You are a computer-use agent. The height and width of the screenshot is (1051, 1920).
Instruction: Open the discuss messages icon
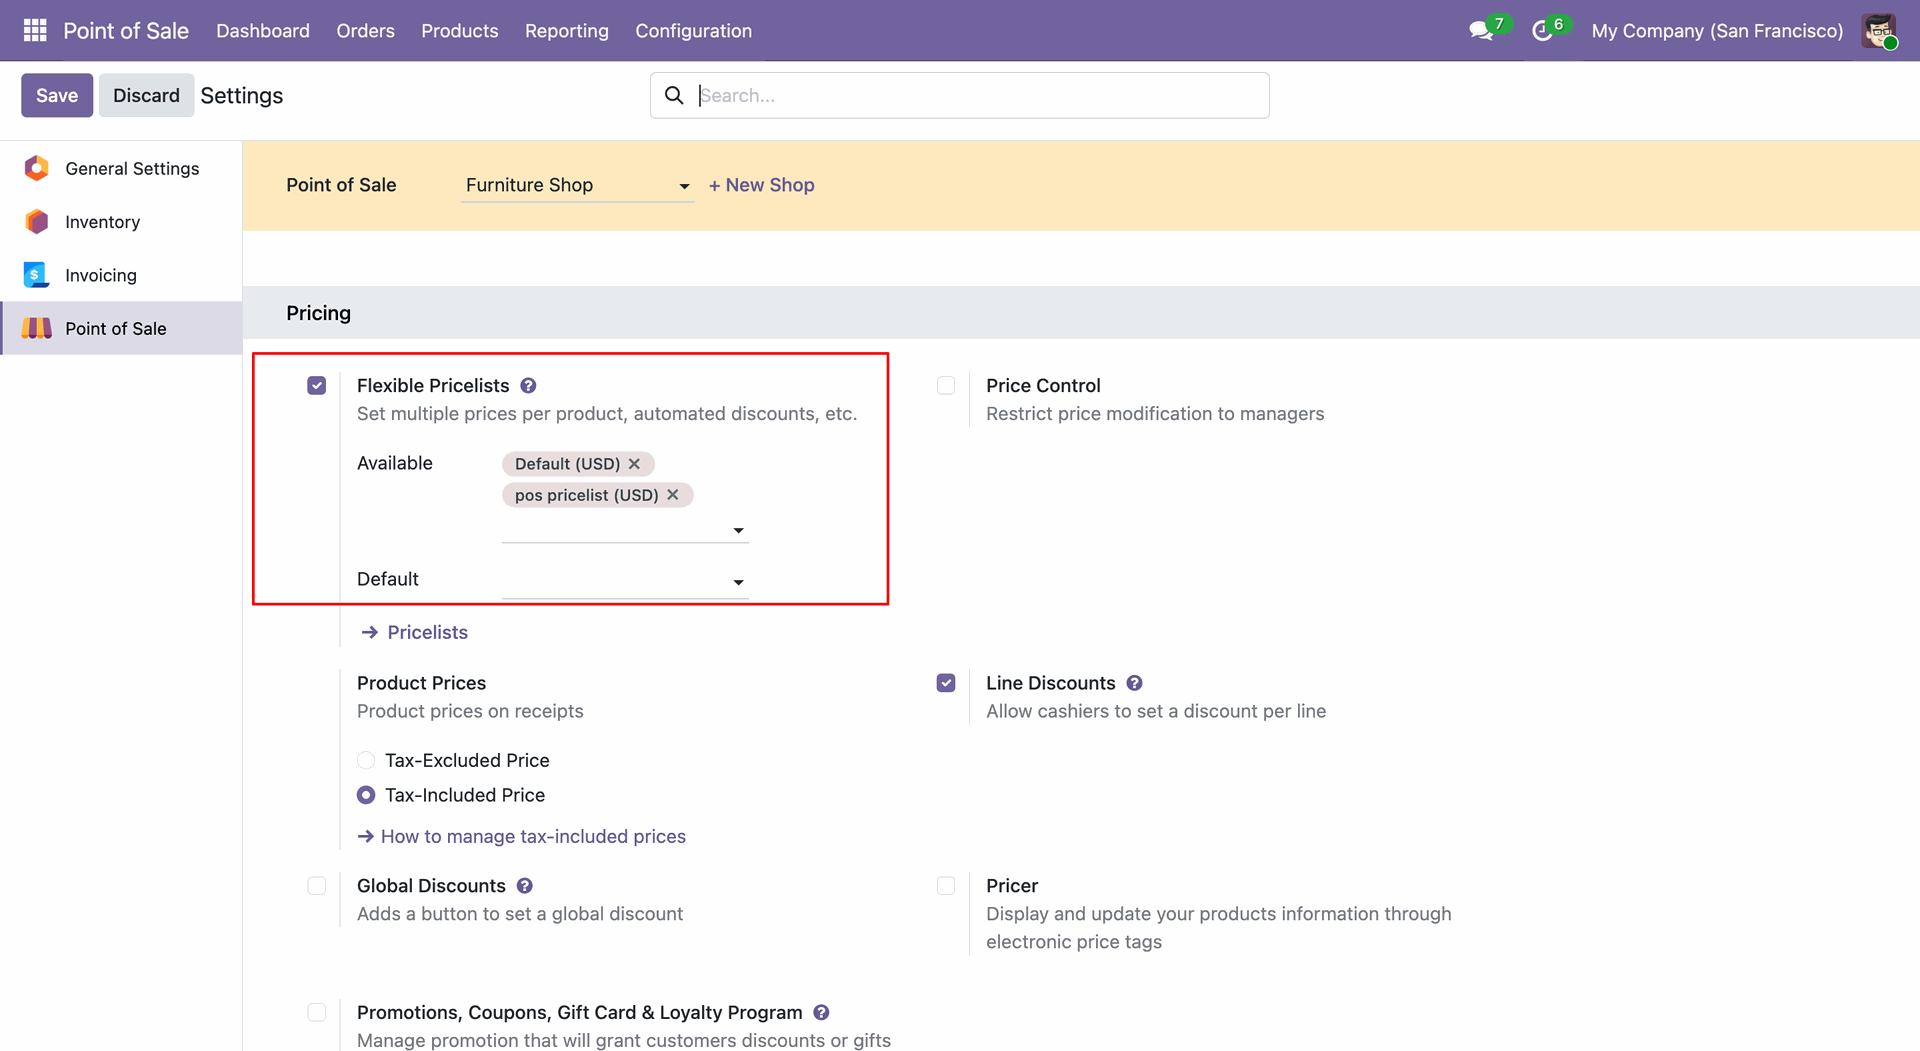[x=1480, y=31]
